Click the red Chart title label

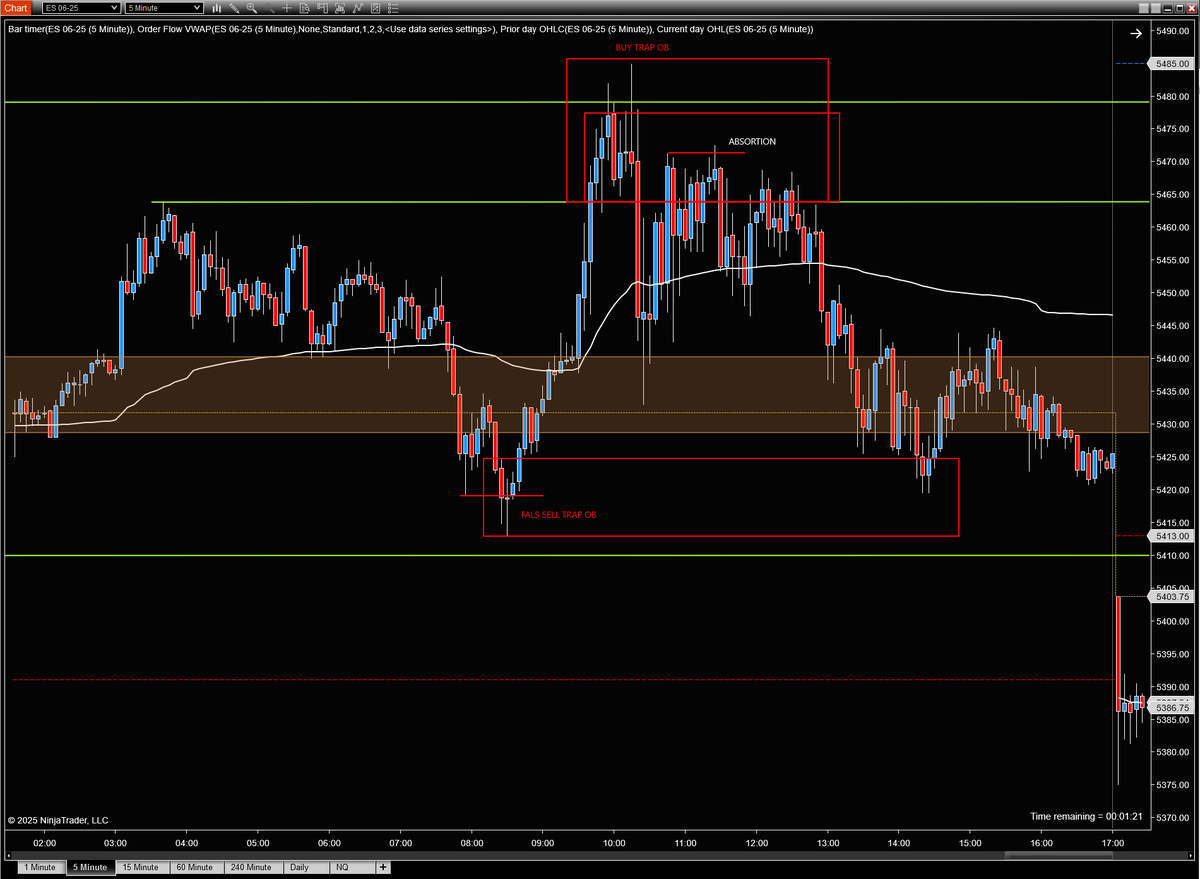coord(16,8)
